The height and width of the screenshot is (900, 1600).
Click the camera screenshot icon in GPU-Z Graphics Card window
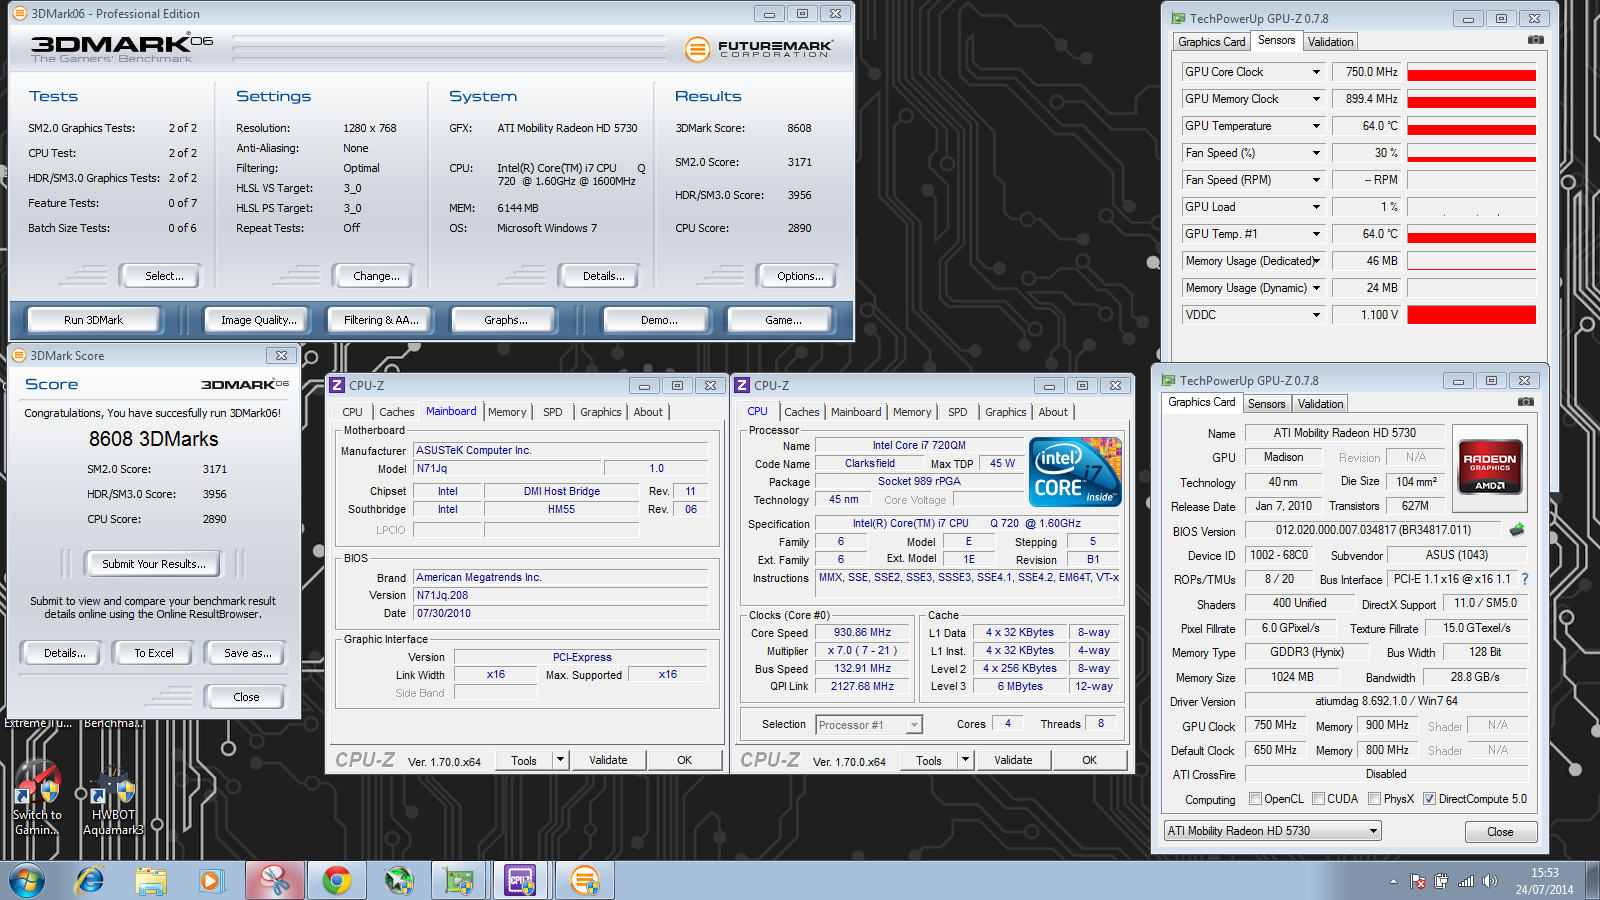[1526, 402]
